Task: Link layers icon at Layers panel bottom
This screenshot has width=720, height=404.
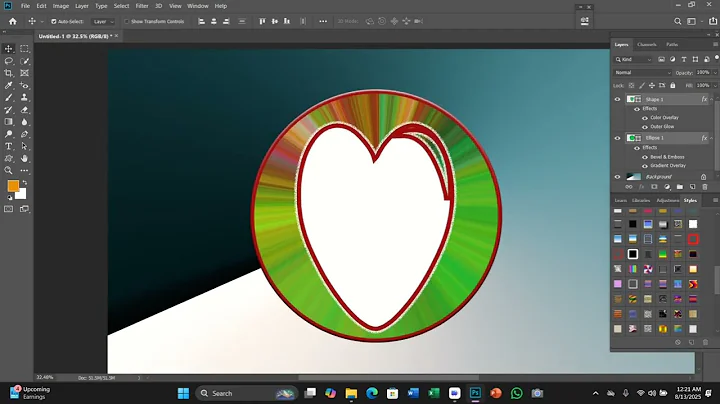Action: click(x=629, y=187)
